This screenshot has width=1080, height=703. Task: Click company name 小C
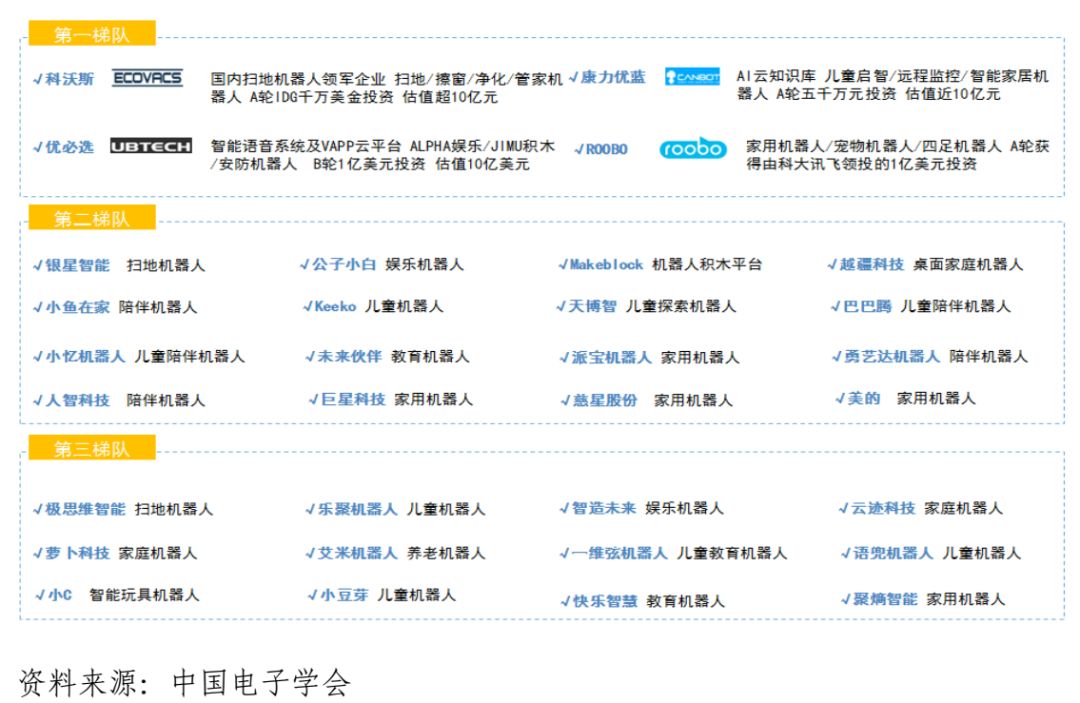[x=60, y=595]
